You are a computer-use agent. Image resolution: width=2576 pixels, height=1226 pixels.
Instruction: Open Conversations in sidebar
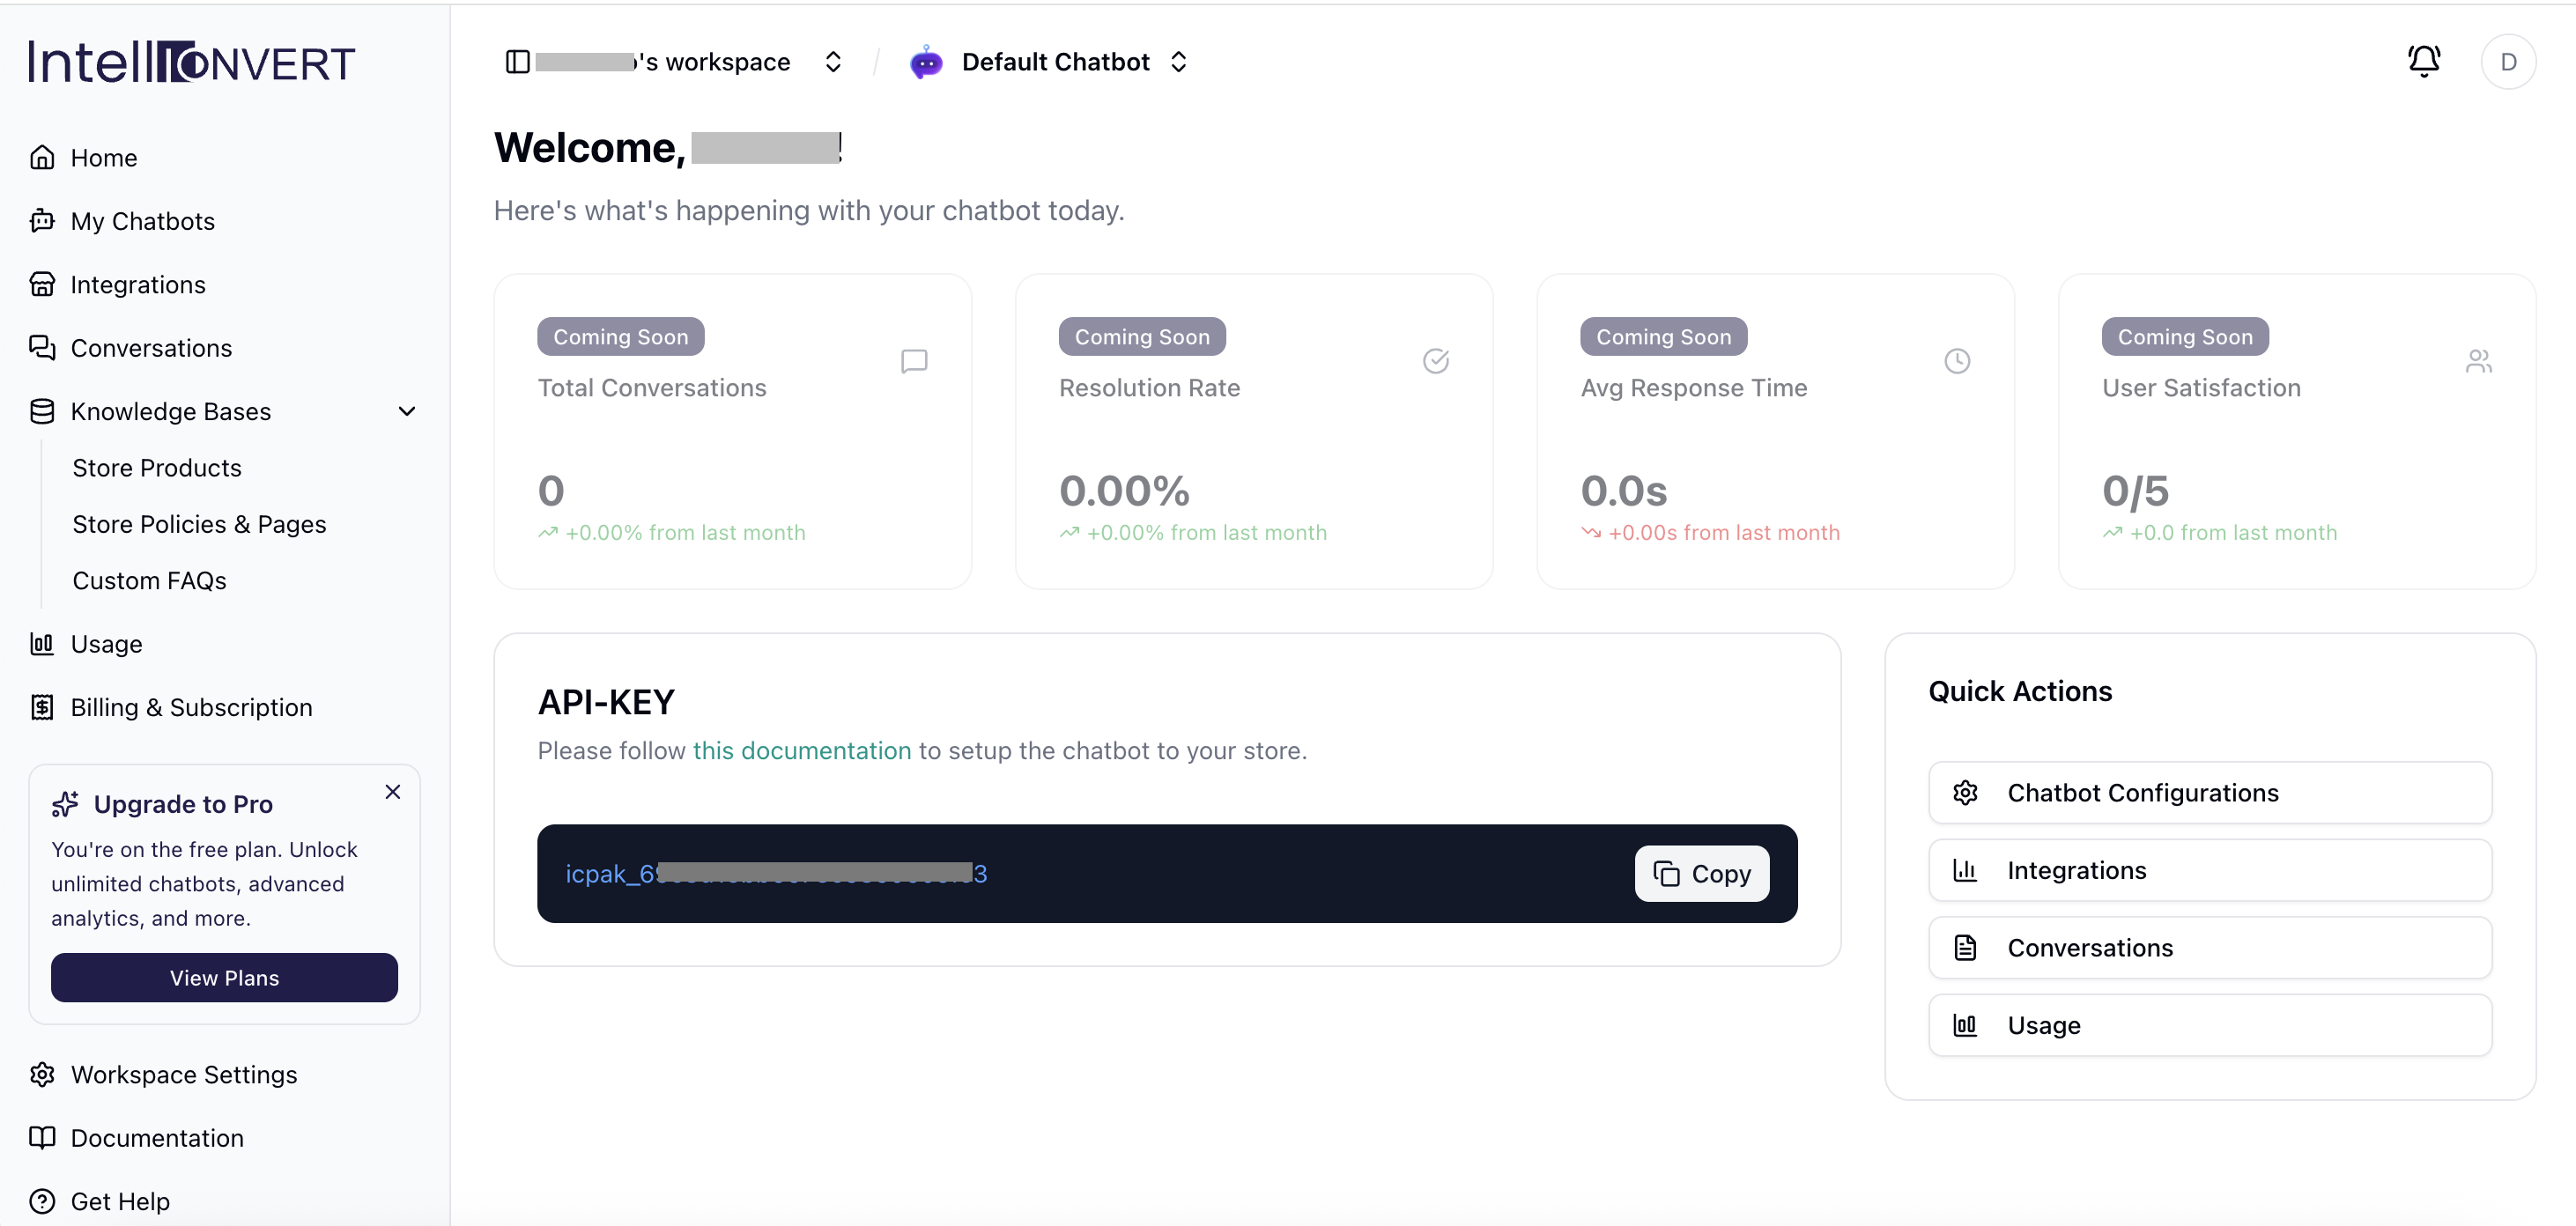pyautogui.click(x=224, y=348)
